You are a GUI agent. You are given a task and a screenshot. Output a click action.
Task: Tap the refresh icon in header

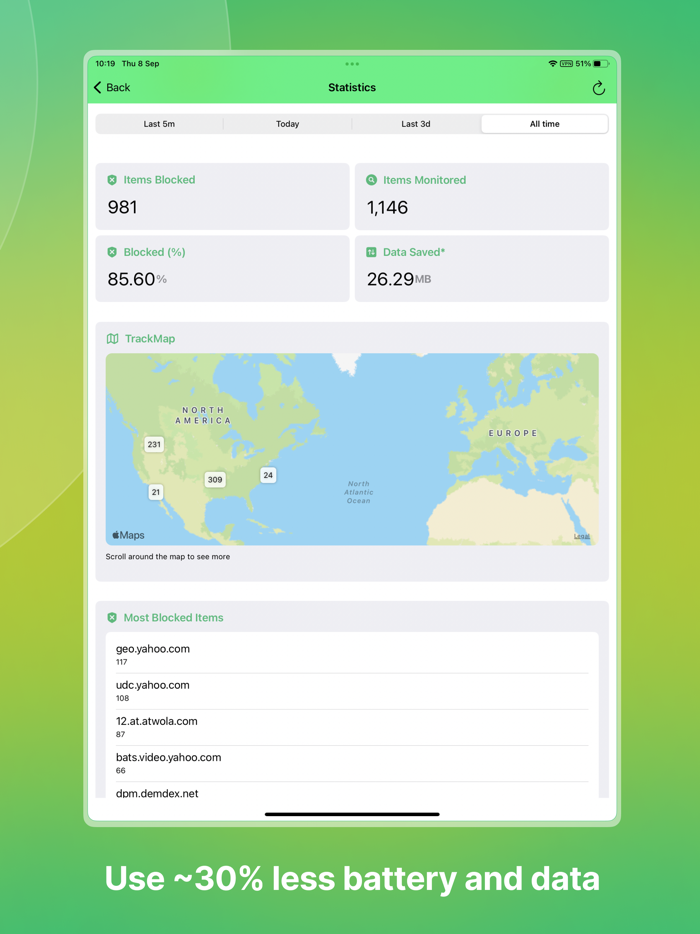click(x=599, y=88)
